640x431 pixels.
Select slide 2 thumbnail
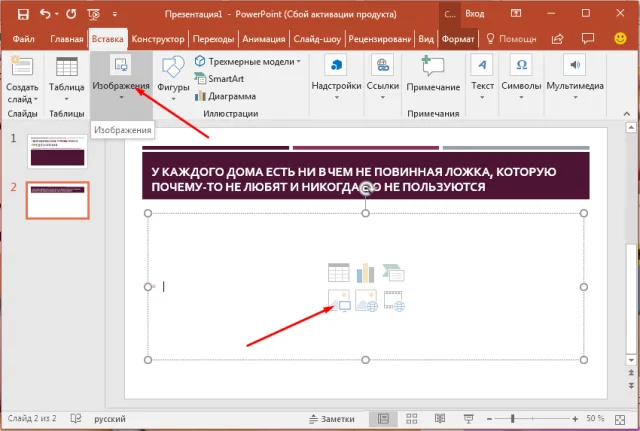[58, 200]
